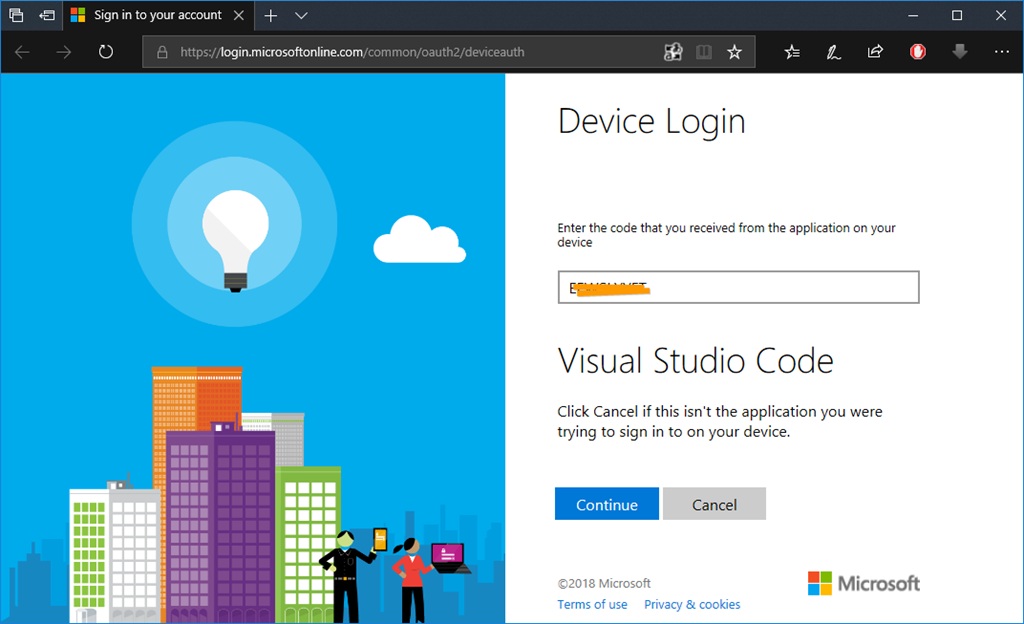
Task: Click the translate icon in address bar
Action: [673, 52]
